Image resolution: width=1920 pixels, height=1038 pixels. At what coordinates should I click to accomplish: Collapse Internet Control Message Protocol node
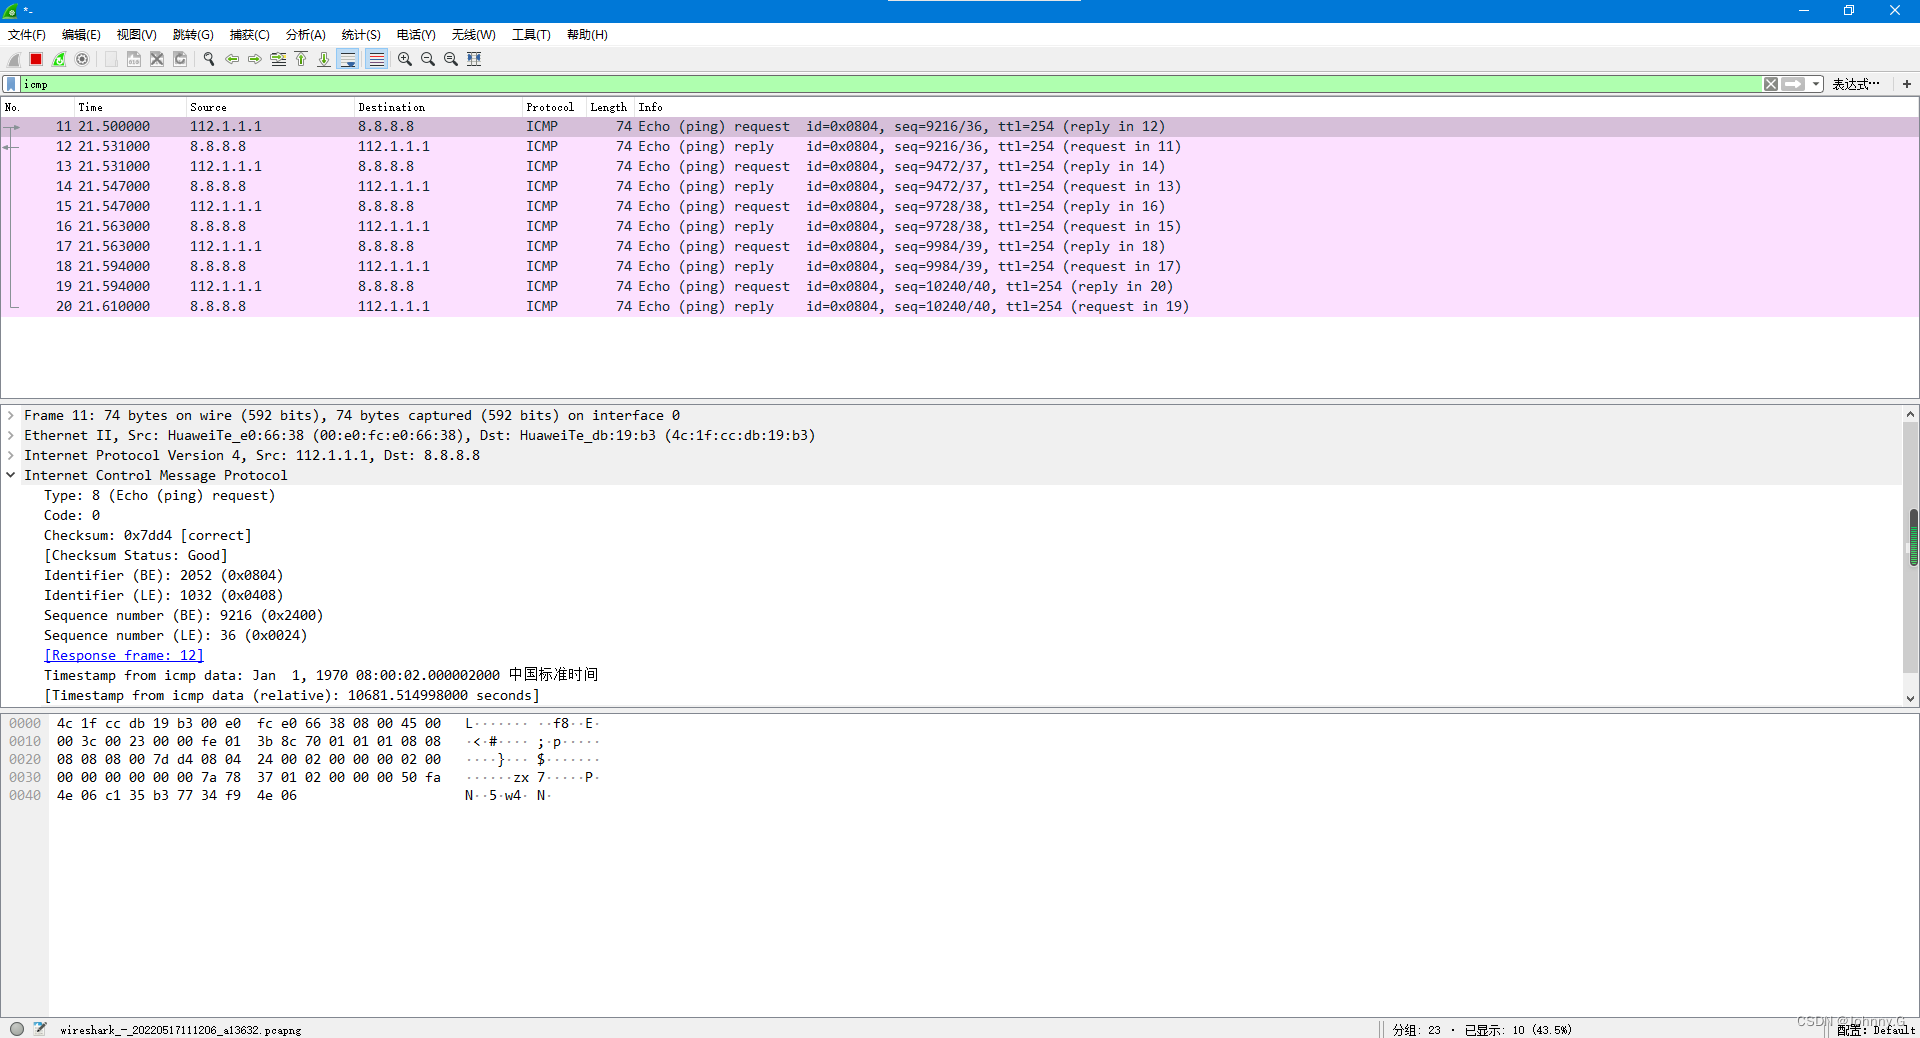[x=11, y=475]
